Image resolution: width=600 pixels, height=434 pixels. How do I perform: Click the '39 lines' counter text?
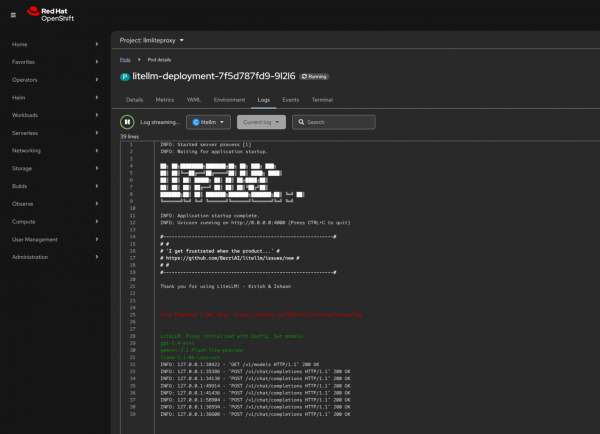point(129,137)
